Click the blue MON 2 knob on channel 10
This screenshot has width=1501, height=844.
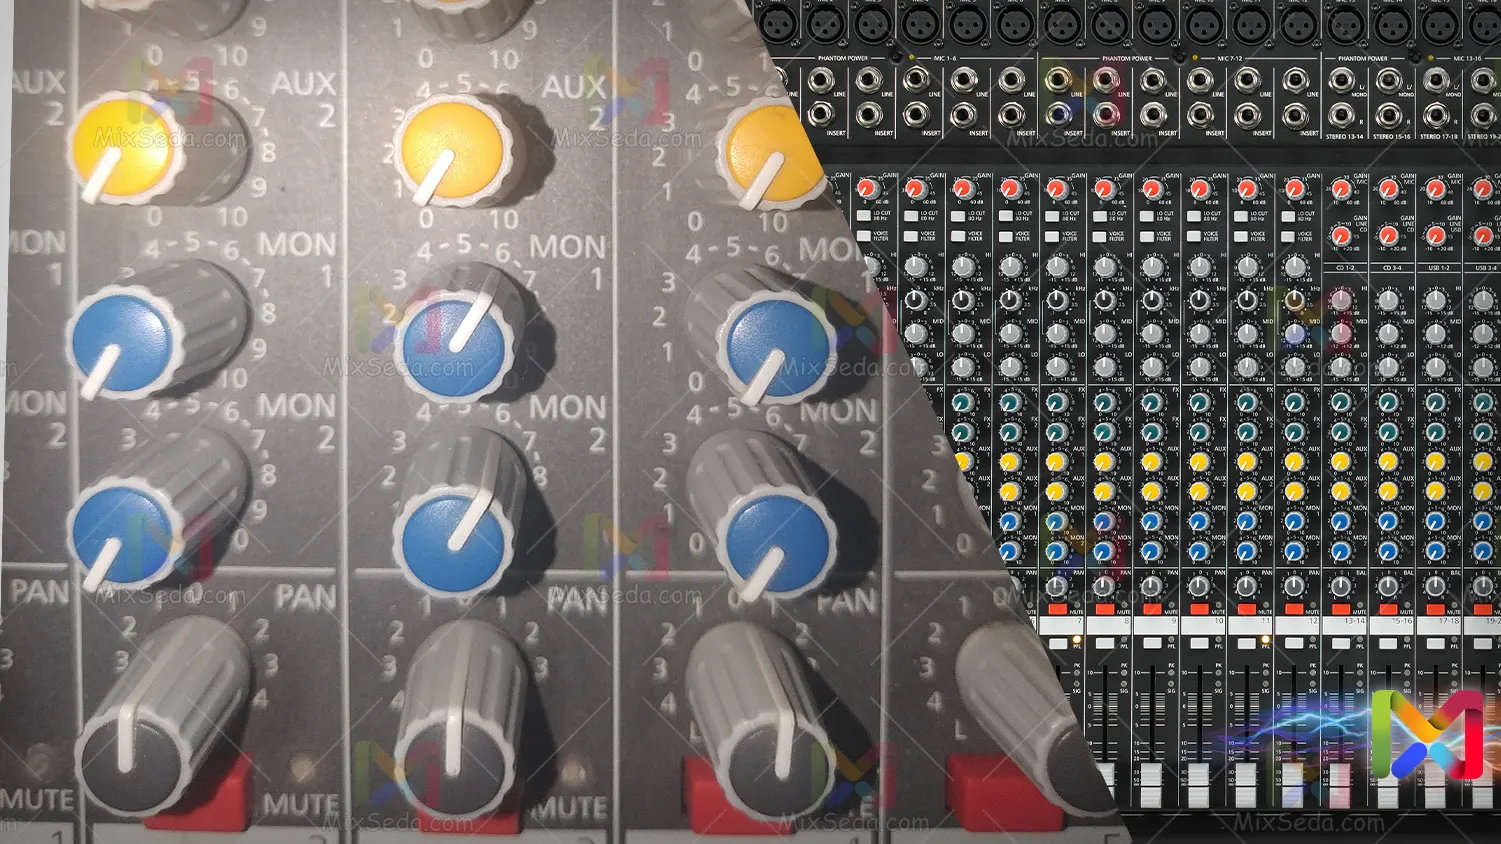click(x=1199, y=550)
